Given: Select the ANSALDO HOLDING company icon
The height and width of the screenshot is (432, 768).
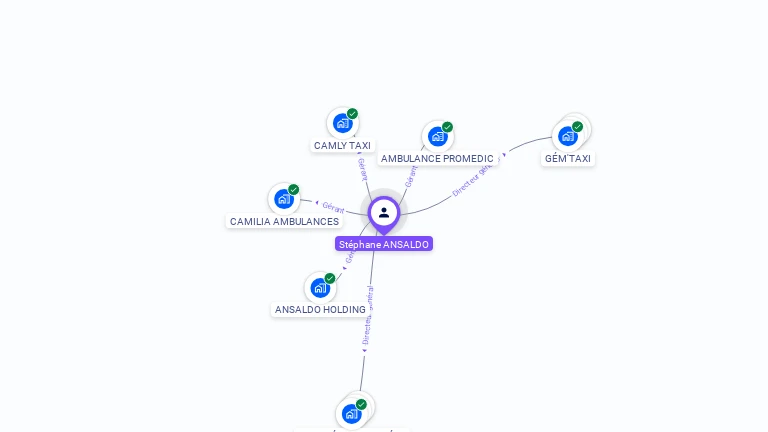Looking at the screenshot, I should tap(320, 288).
